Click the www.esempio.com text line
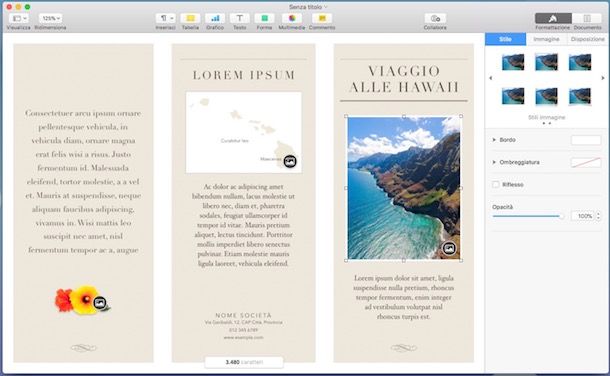 pyautogui.click(x=244, y=338)
